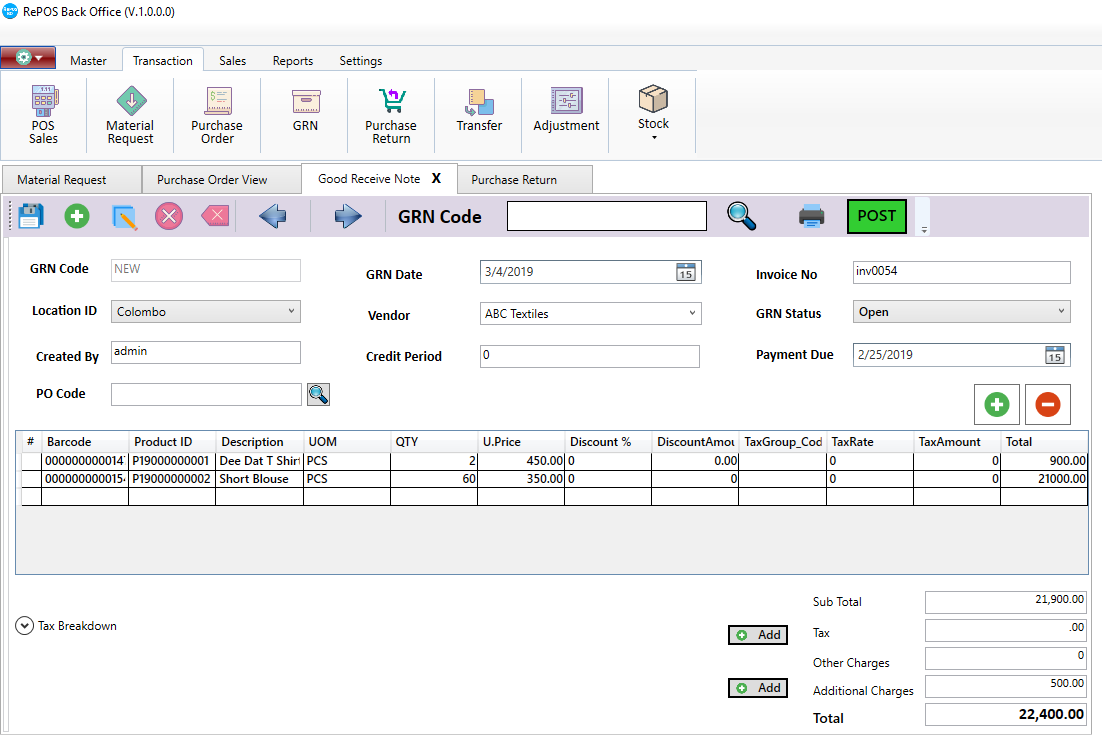The image size is (1102, 745).
Task: Click the Other Charges amount field
Action: point(1006,659)
